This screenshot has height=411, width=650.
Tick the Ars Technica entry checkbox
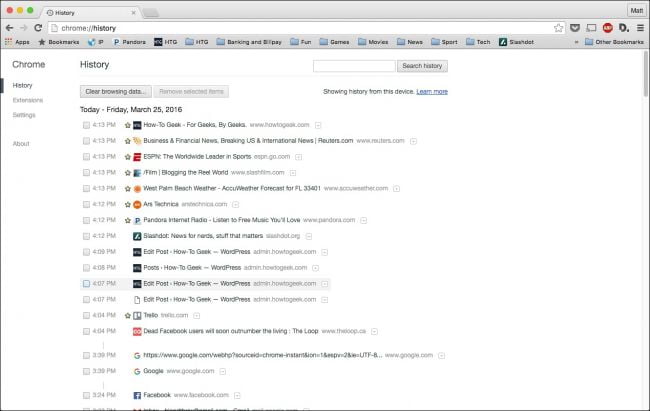(x=86, y=204)
